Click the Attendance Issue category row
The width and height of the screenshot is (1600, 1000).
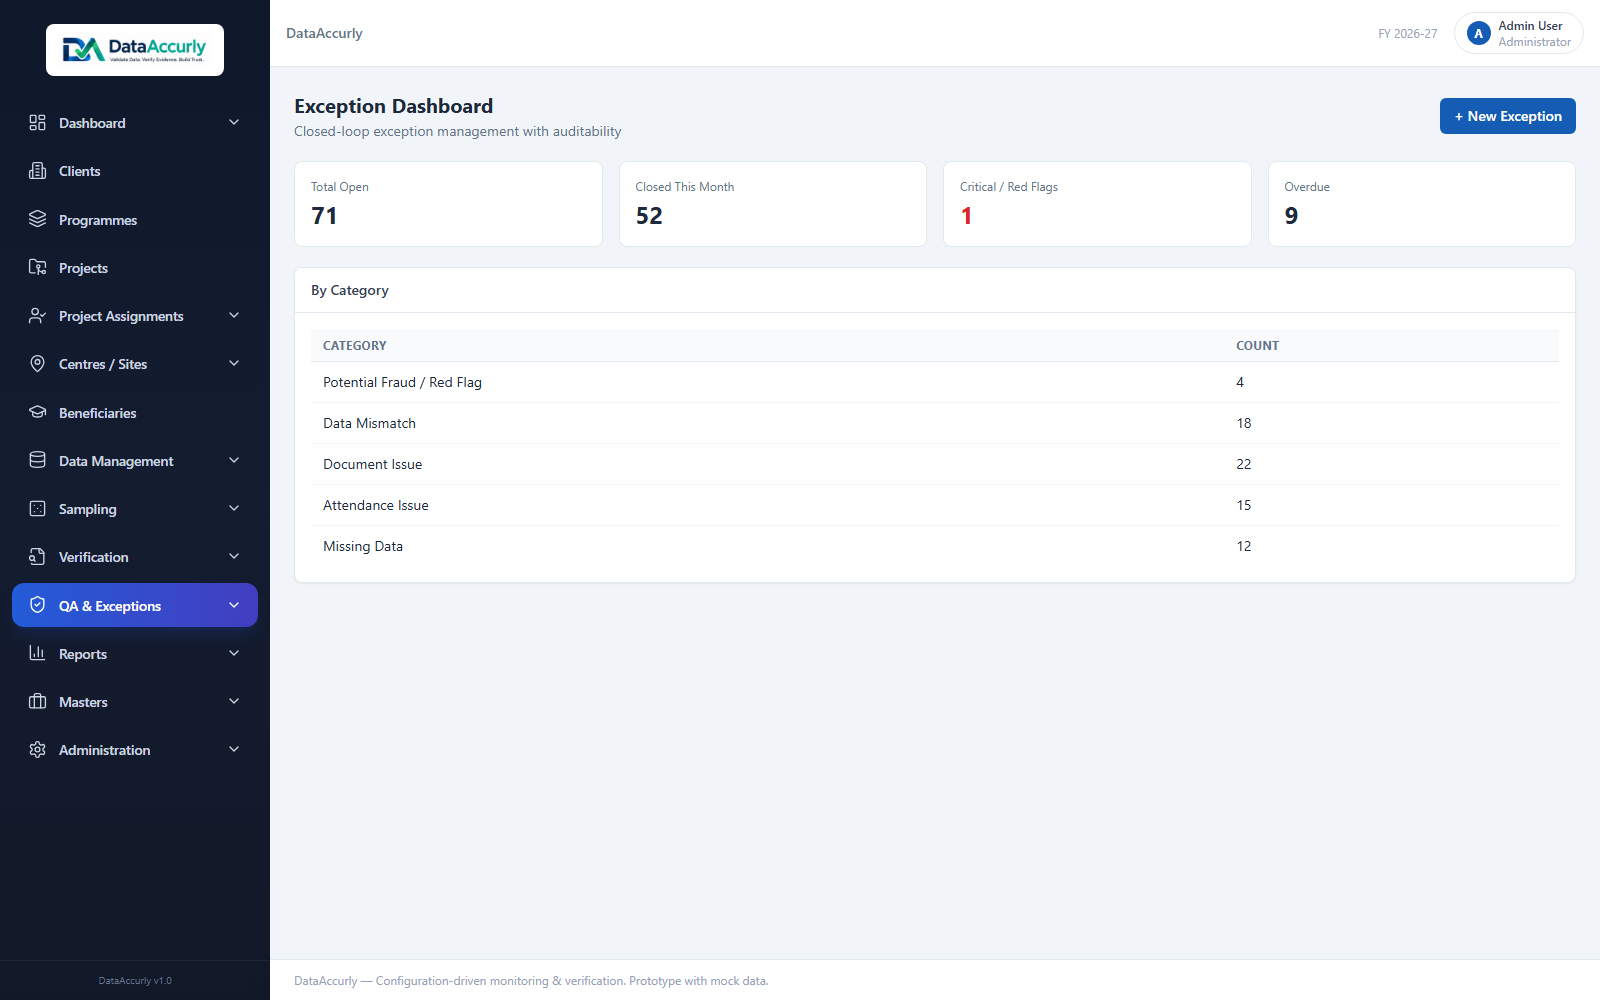[935, 505]
